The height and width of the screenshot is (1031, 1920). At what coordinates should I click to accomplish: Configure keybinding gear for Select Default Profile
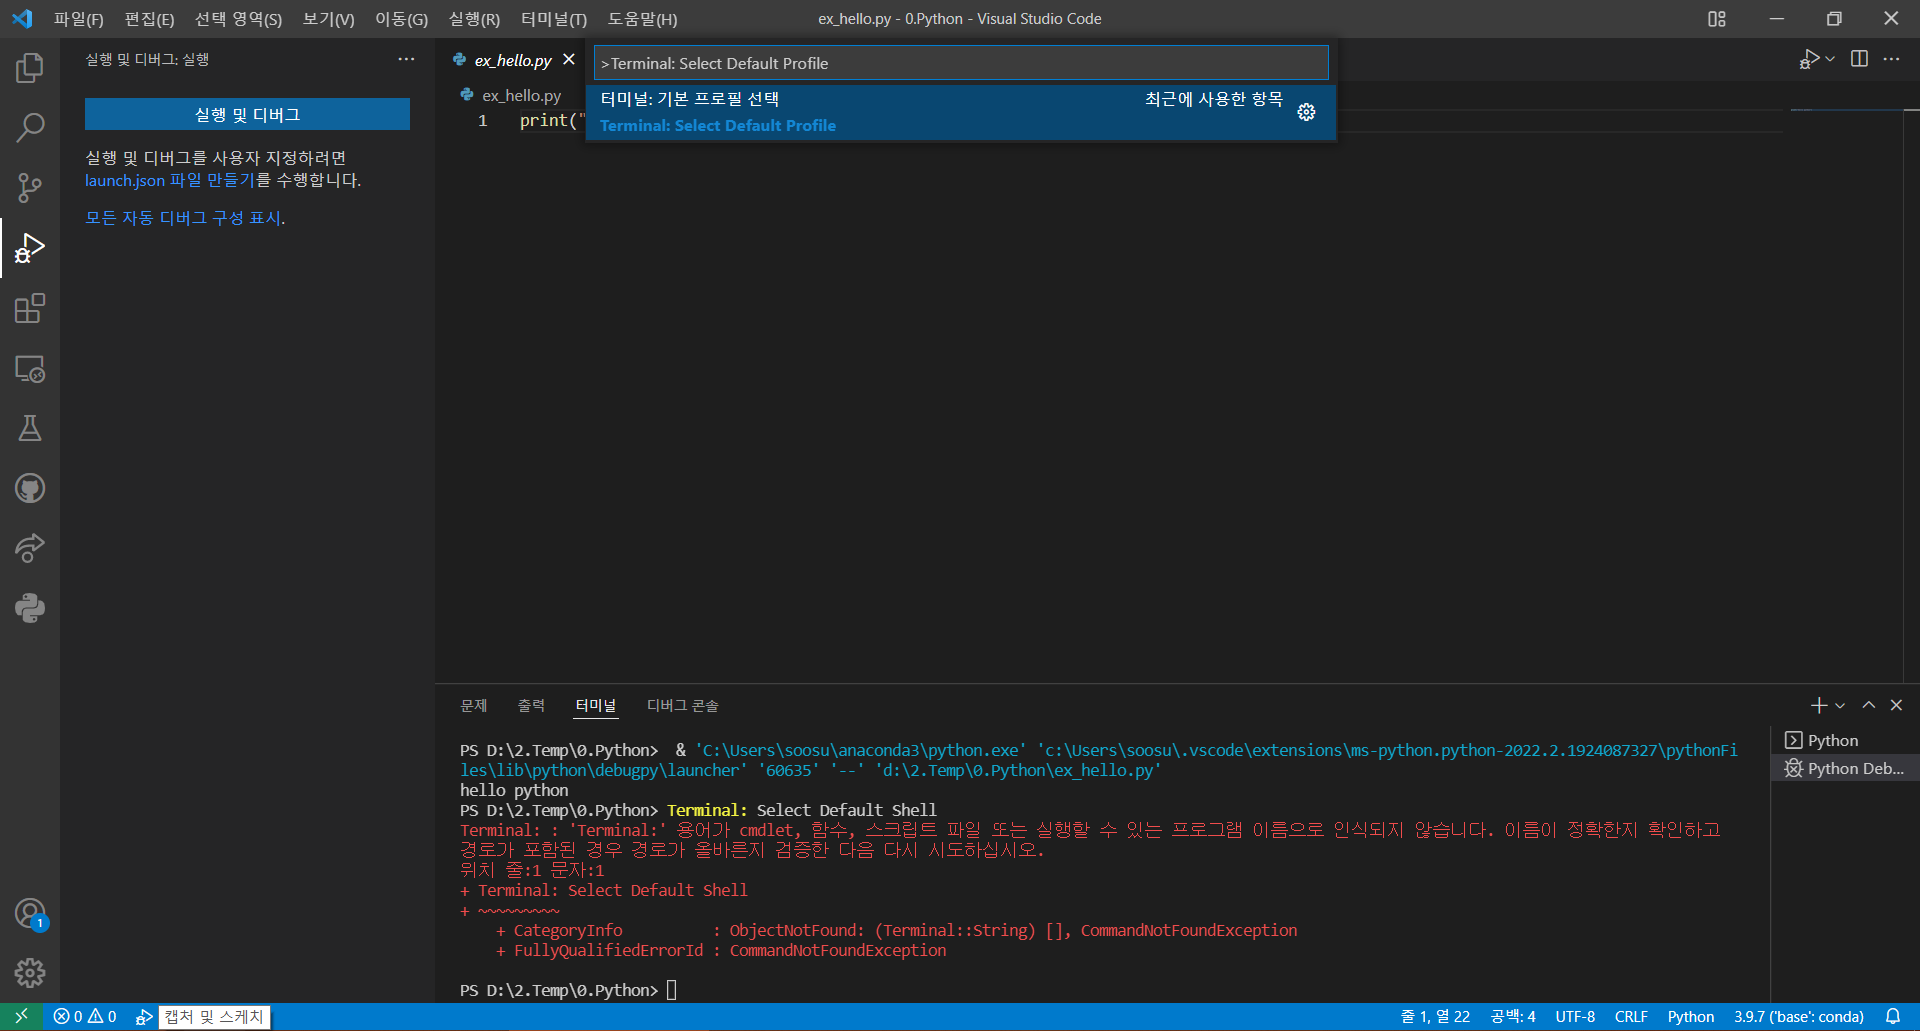click(1306, 112)
